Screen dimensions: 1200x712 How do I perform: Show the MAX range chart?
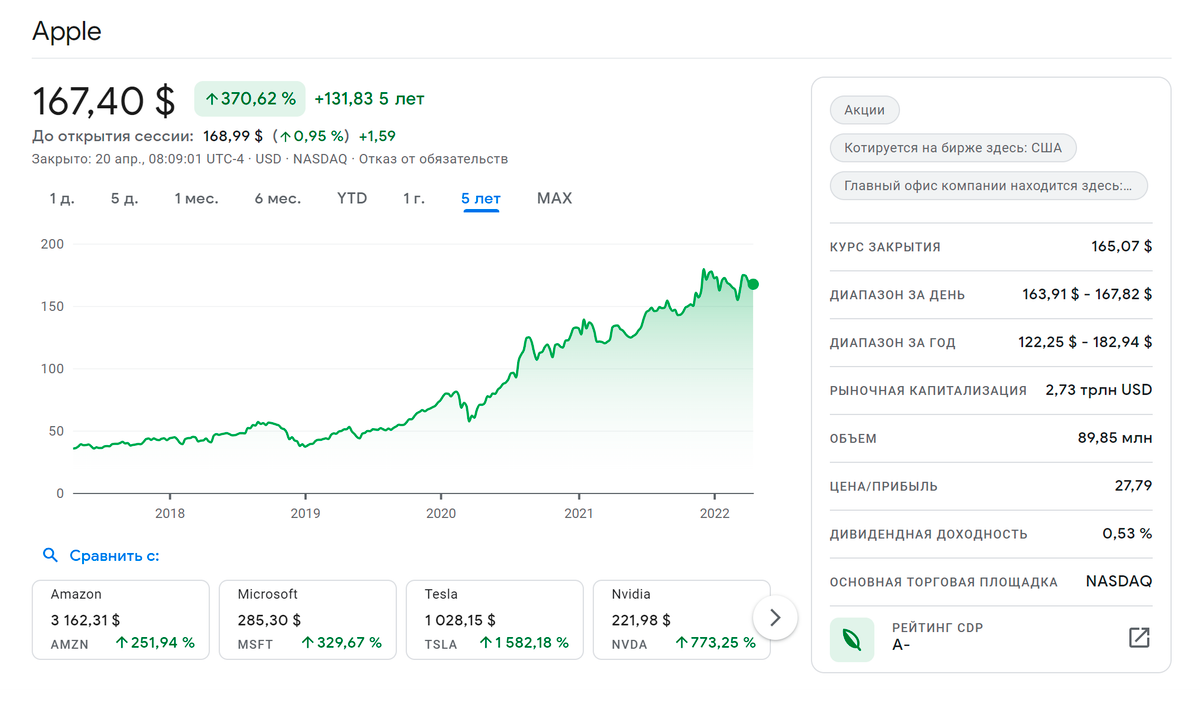(554, 198)
